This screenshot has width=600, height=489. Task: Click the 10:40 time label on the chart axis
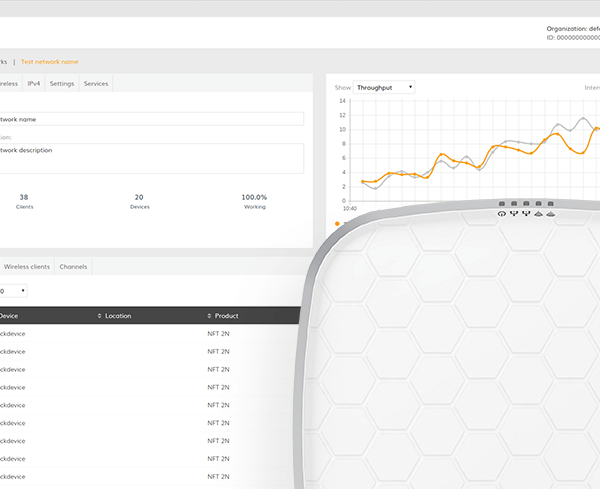[x=350, y=209]
